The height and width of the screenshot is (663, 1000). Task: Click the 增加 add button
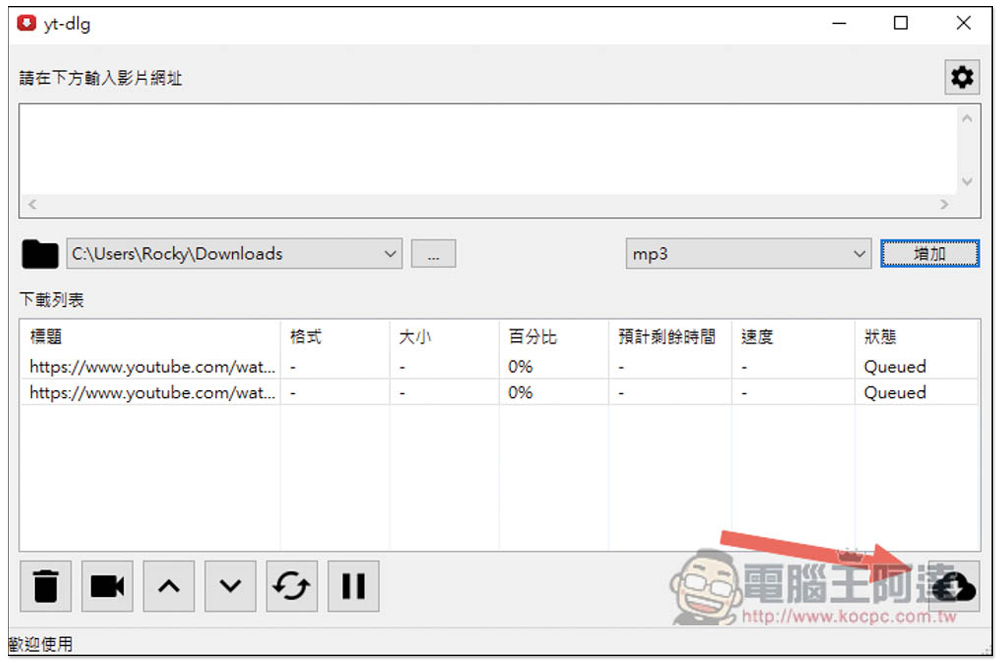(x=929, y=254)
